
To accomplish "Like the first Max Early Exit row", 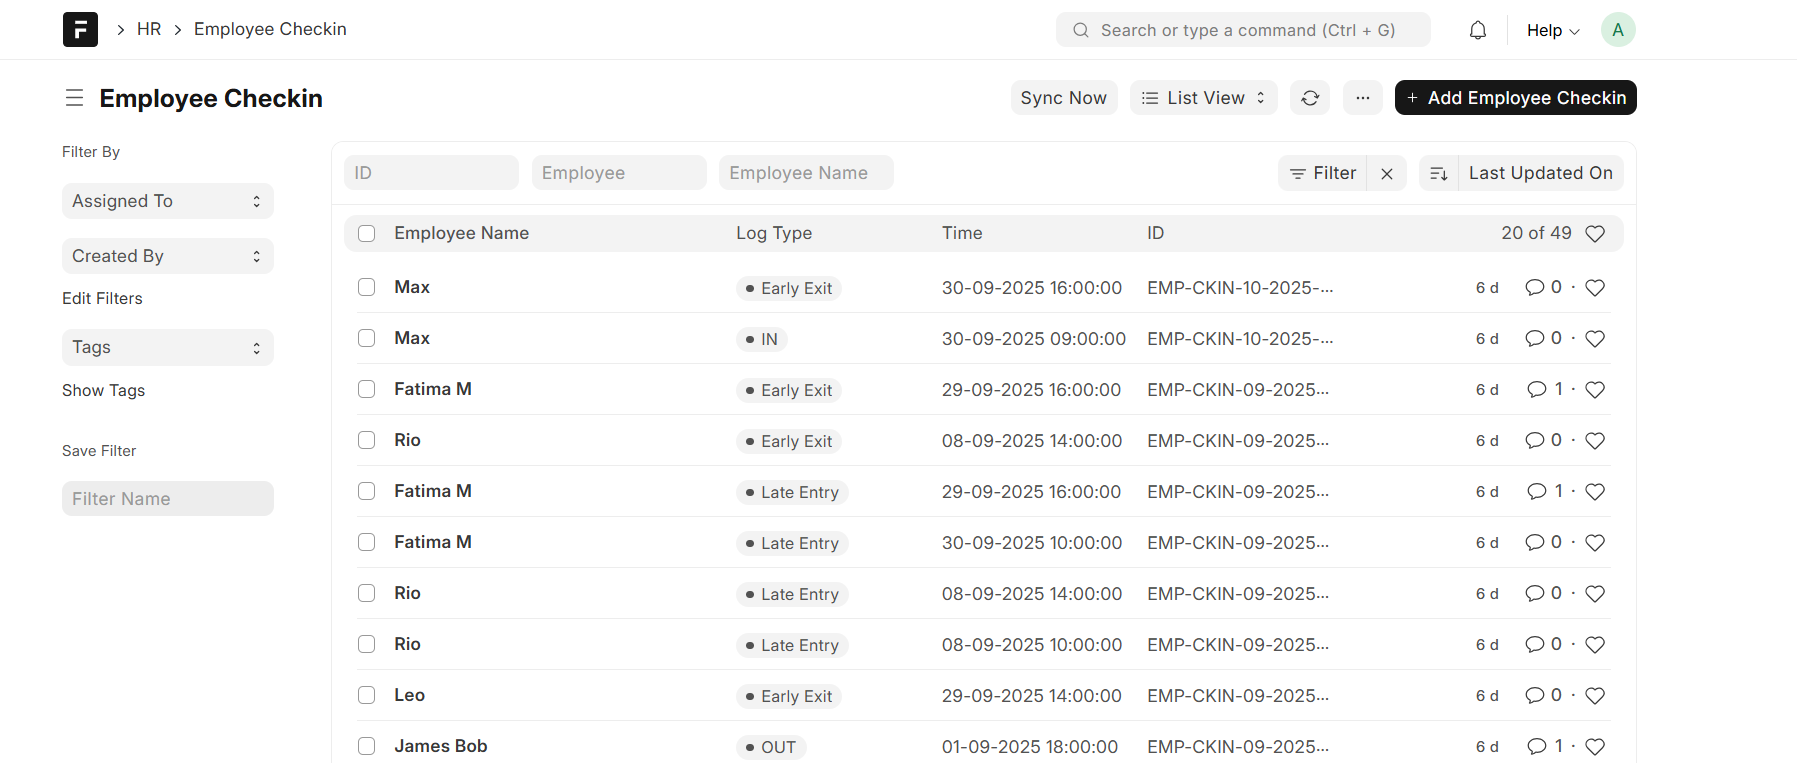I will pyautogui.click(x=1594, y=288).
